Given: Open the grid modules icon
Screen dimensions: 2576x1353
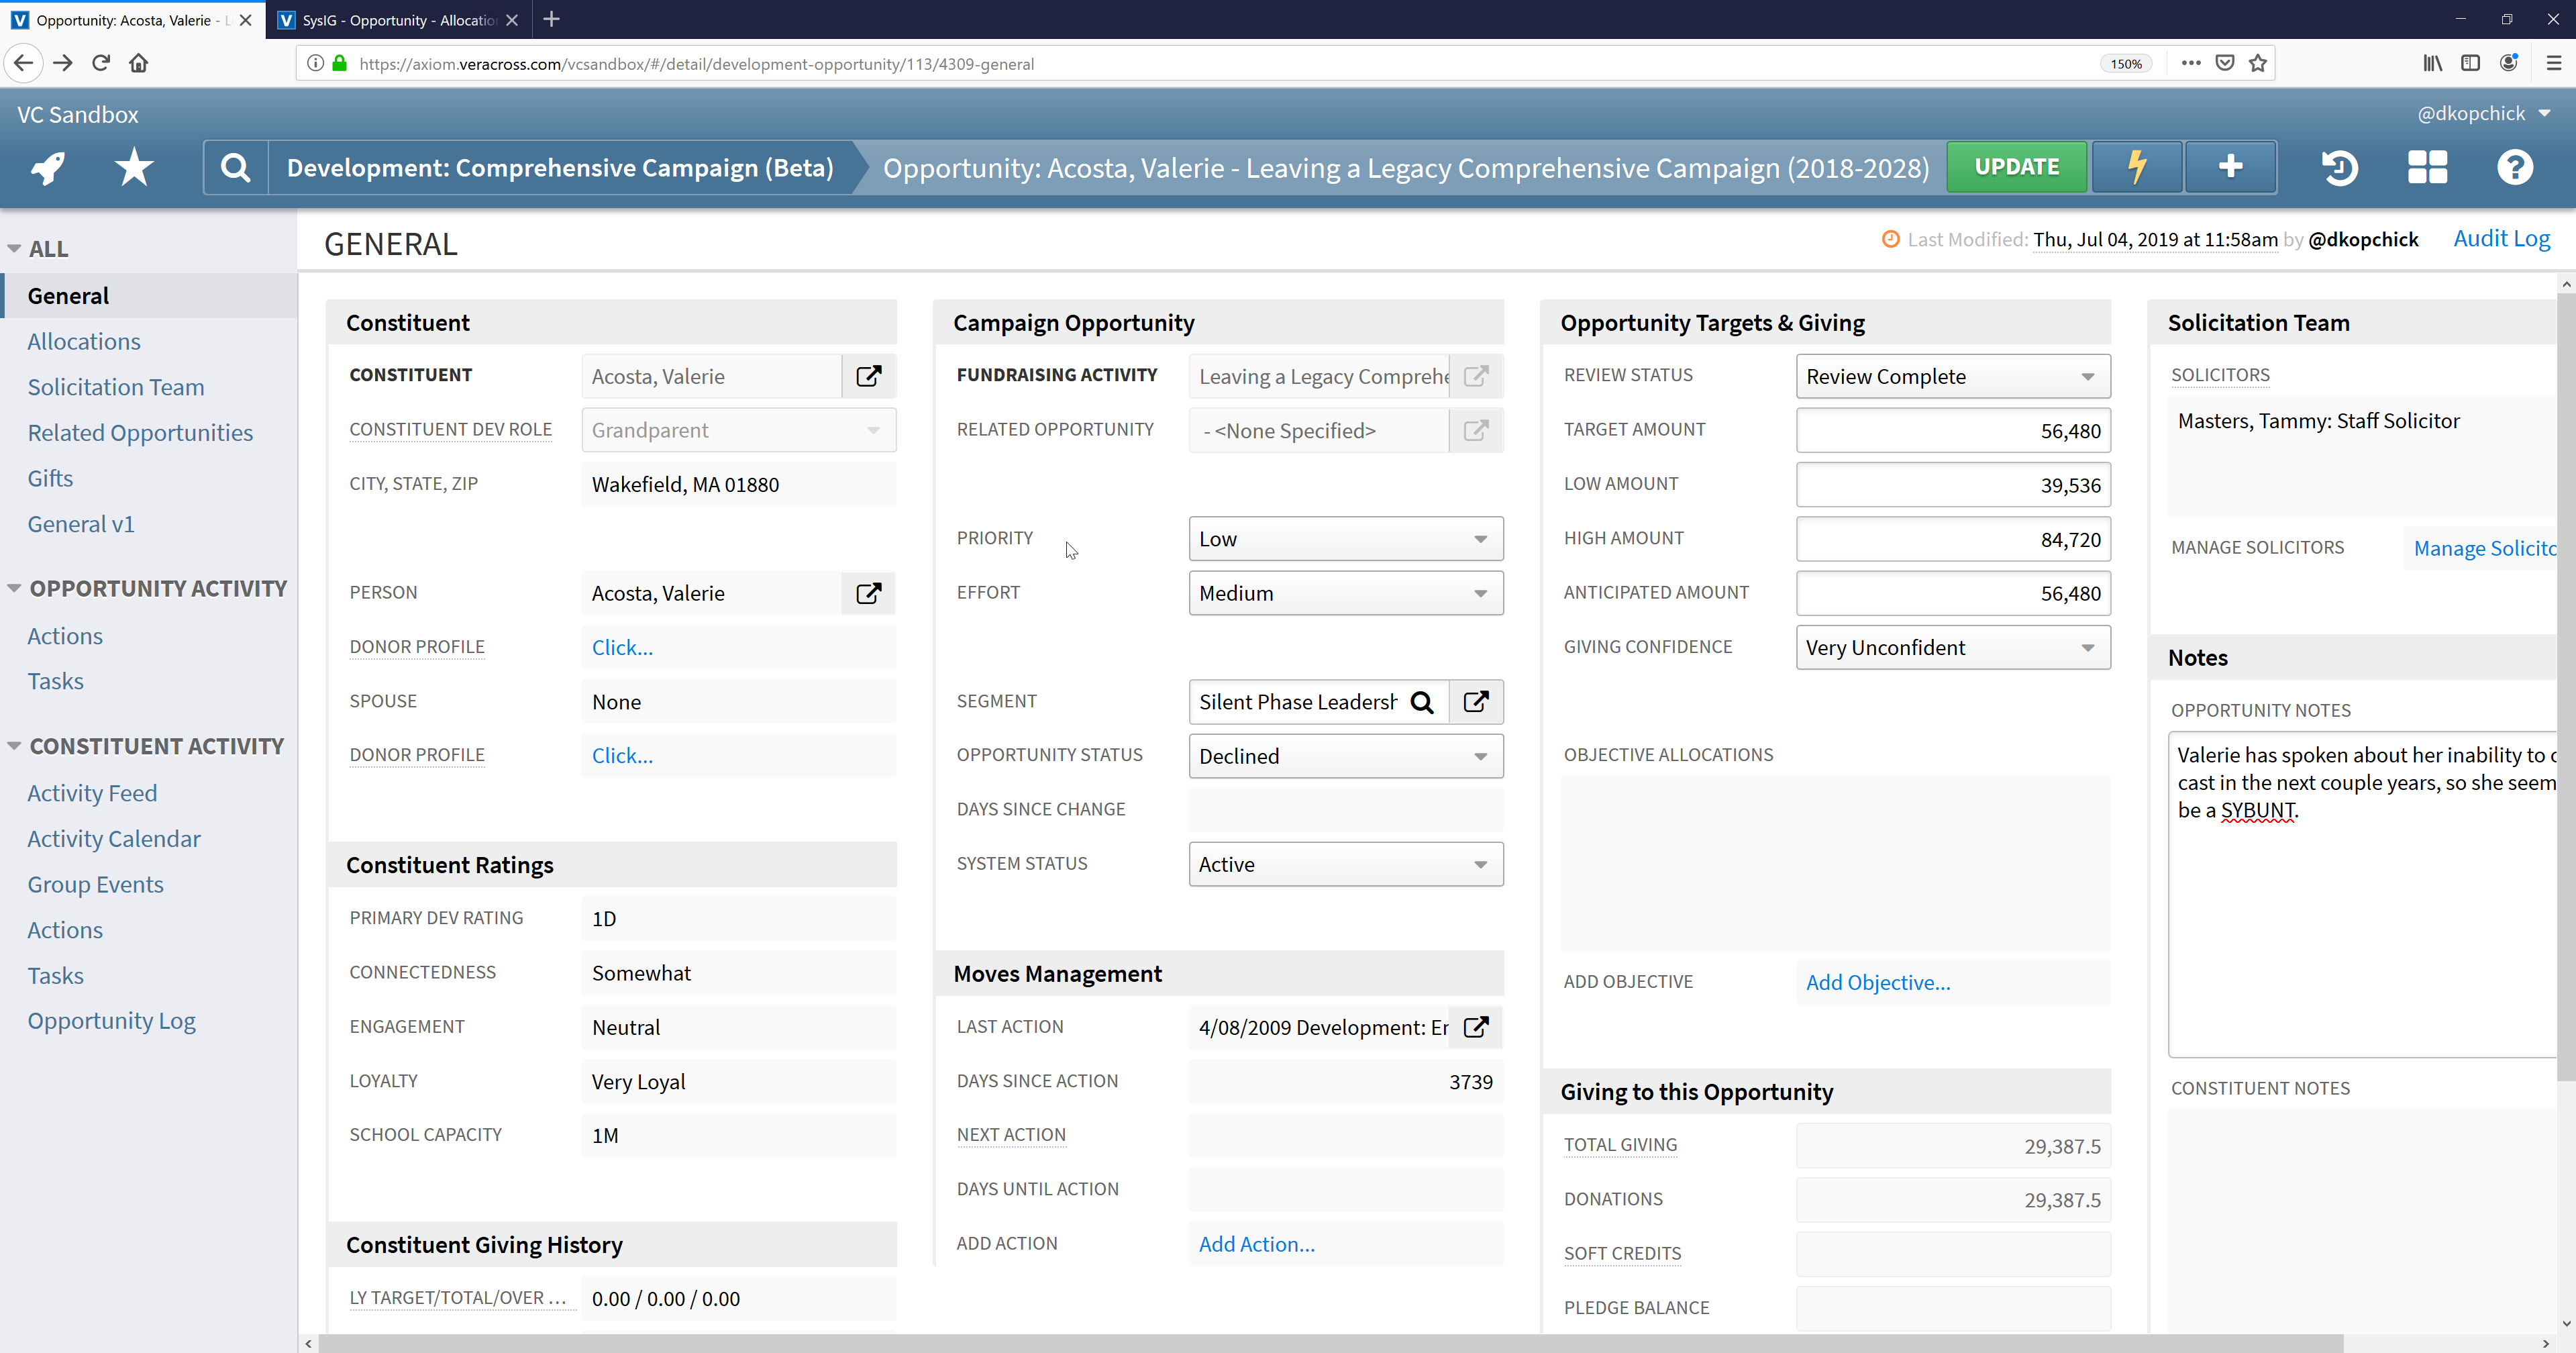Looking at the screenshot, I should 2427,167.
